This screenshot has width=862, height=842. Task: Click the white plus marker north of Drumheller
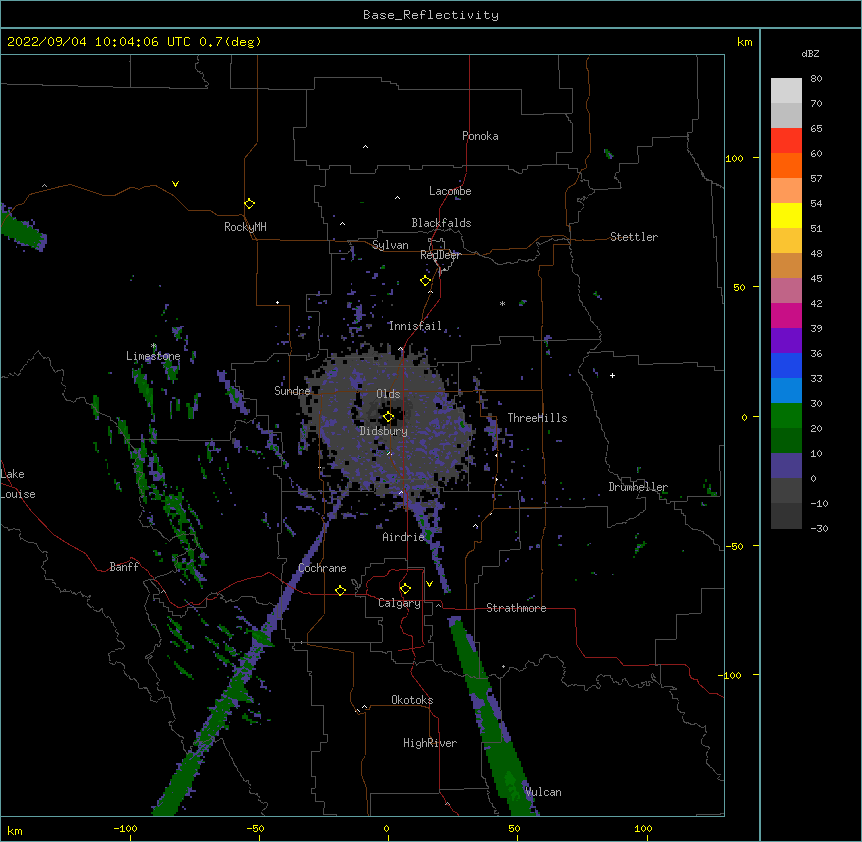pyautogui.click(x=612, y=375)
